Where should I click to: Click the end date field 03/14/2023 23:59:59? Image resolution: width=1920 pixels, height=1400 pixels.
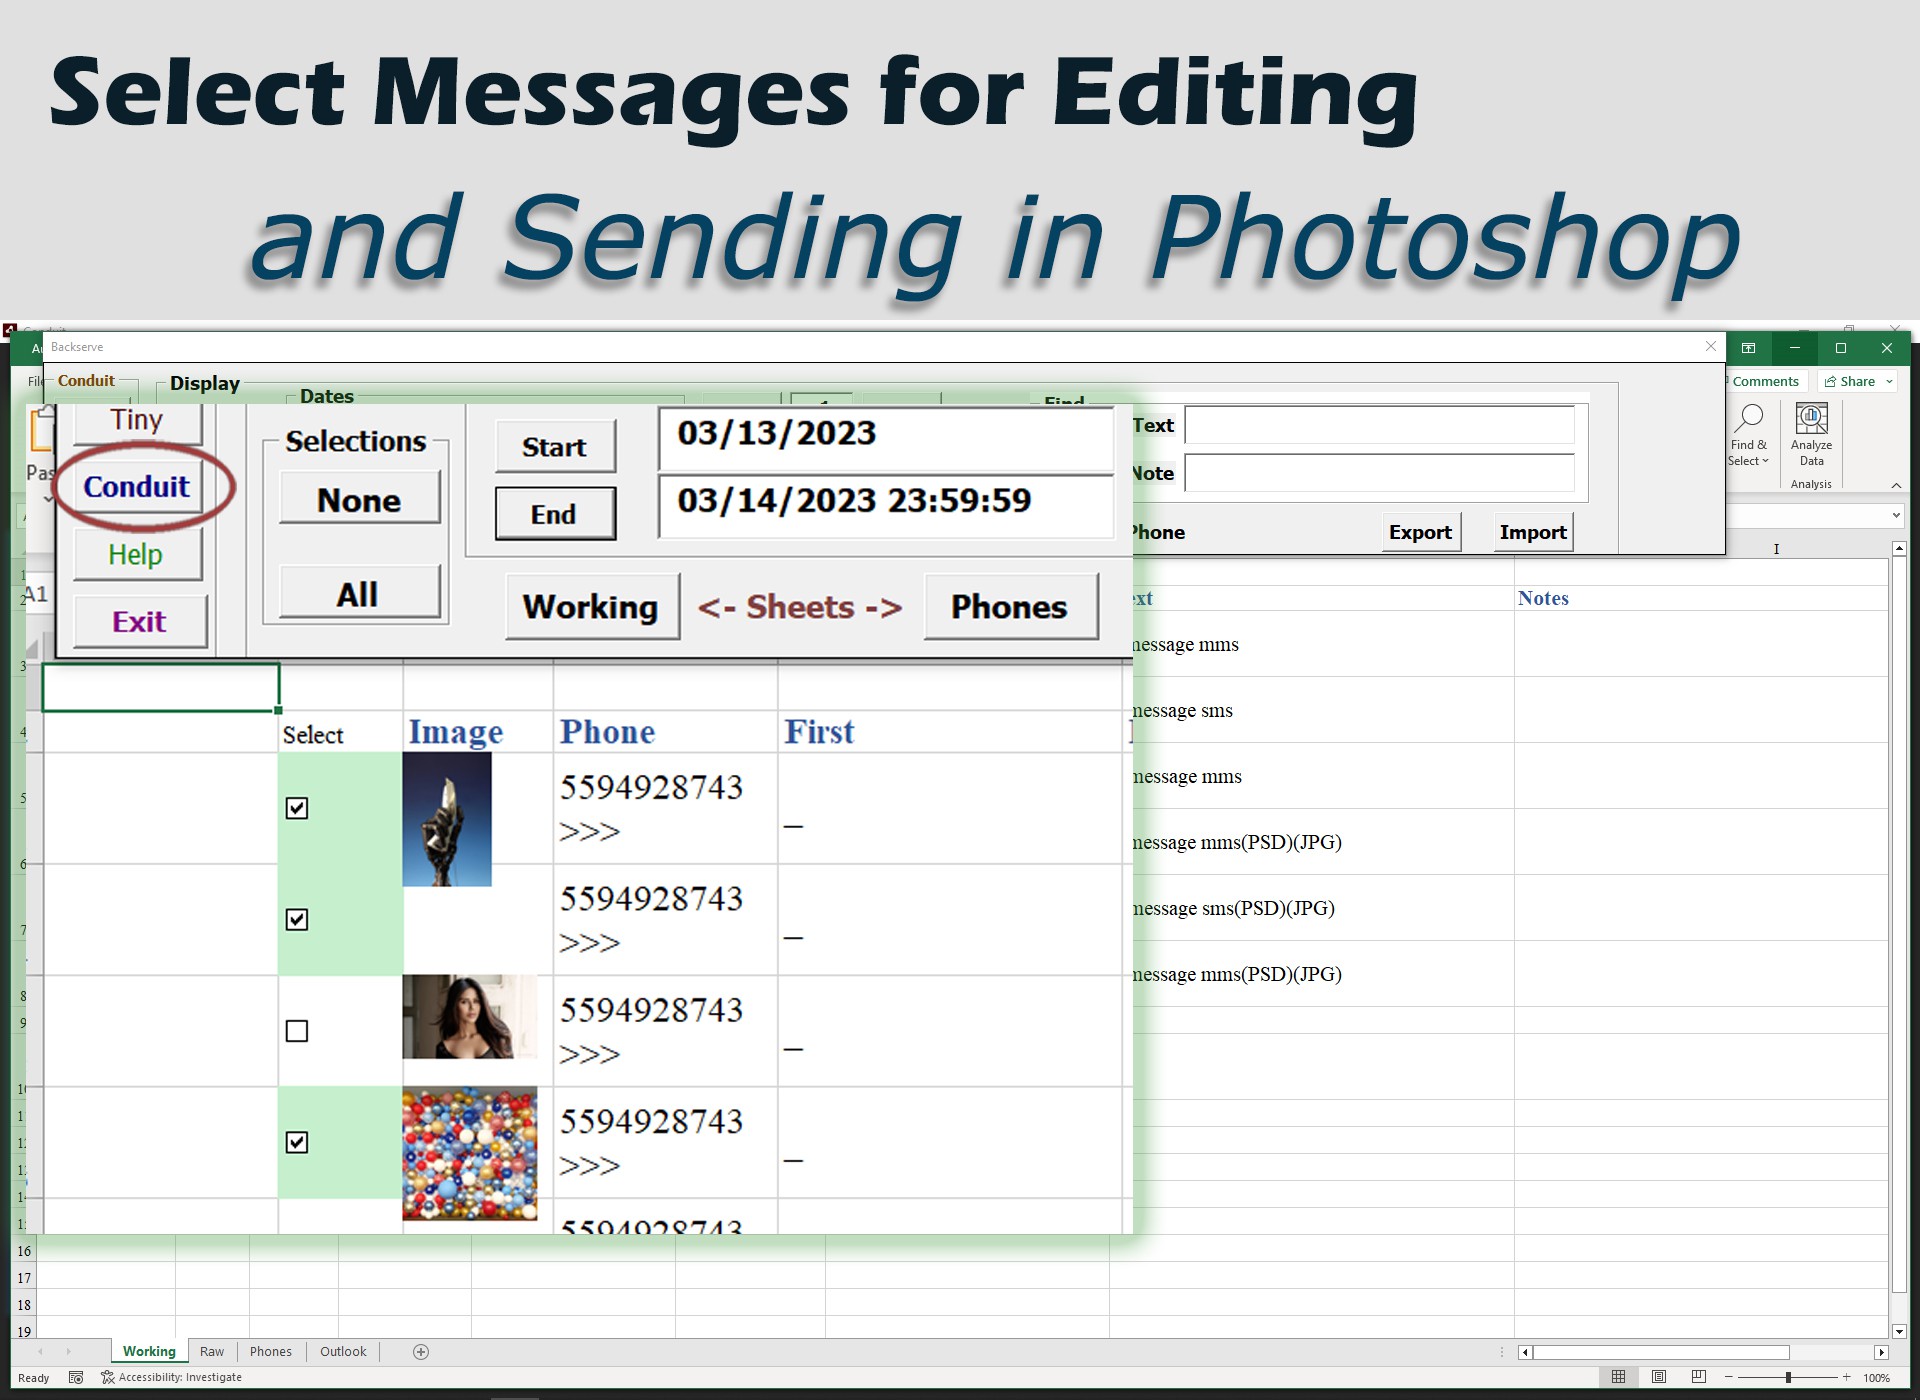click(x=885, y=506)
